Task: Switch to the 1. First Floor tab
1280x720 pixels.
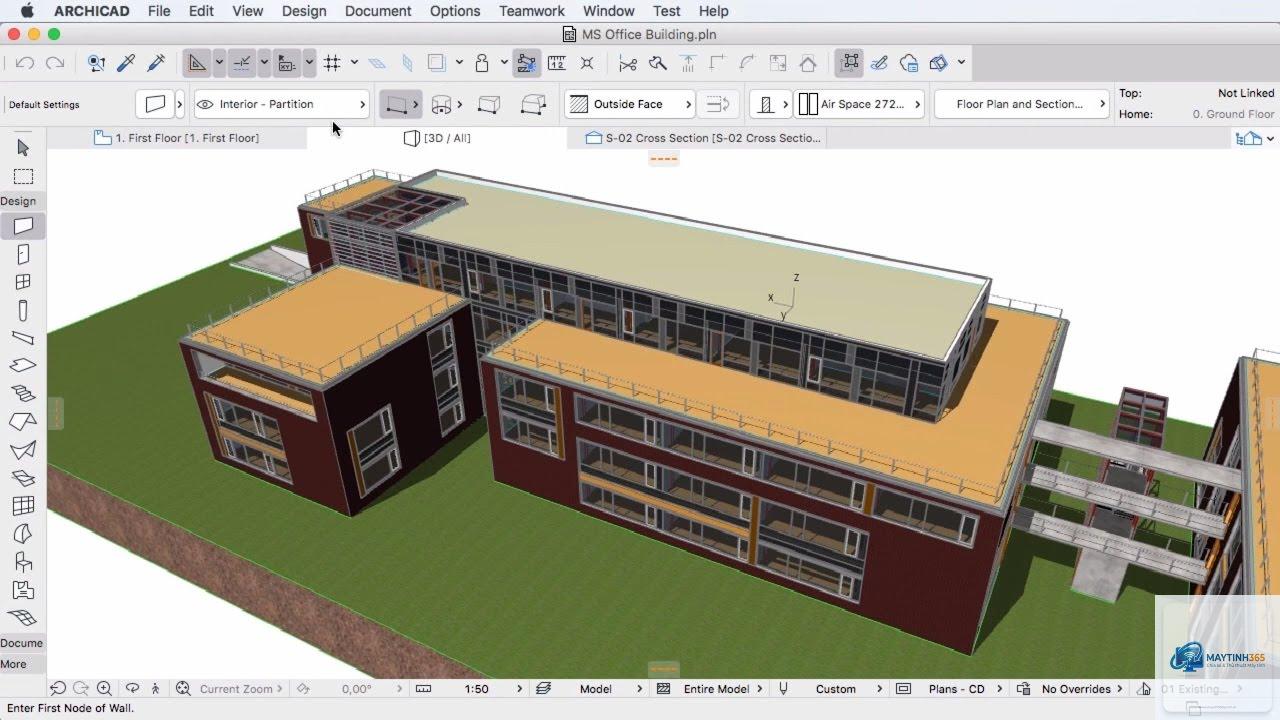Action: 177,138
